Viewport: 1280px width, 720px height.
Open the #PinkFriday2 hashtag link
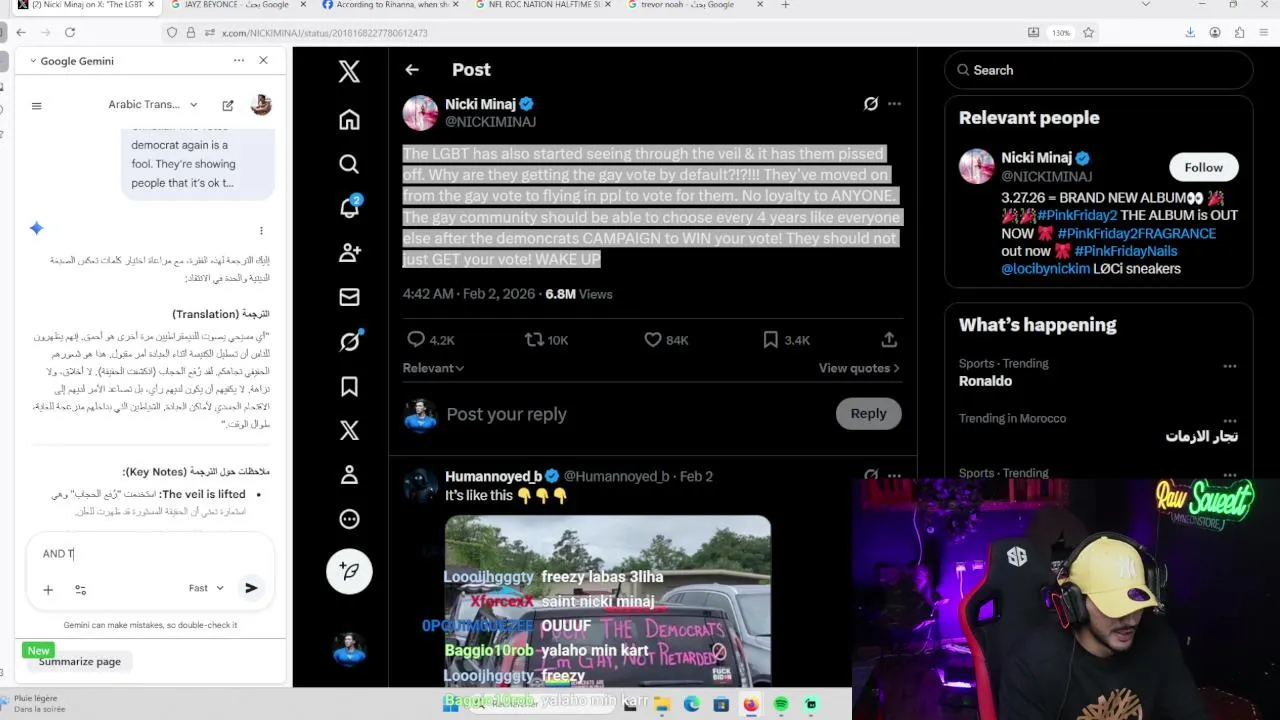tap(1077, 215)
